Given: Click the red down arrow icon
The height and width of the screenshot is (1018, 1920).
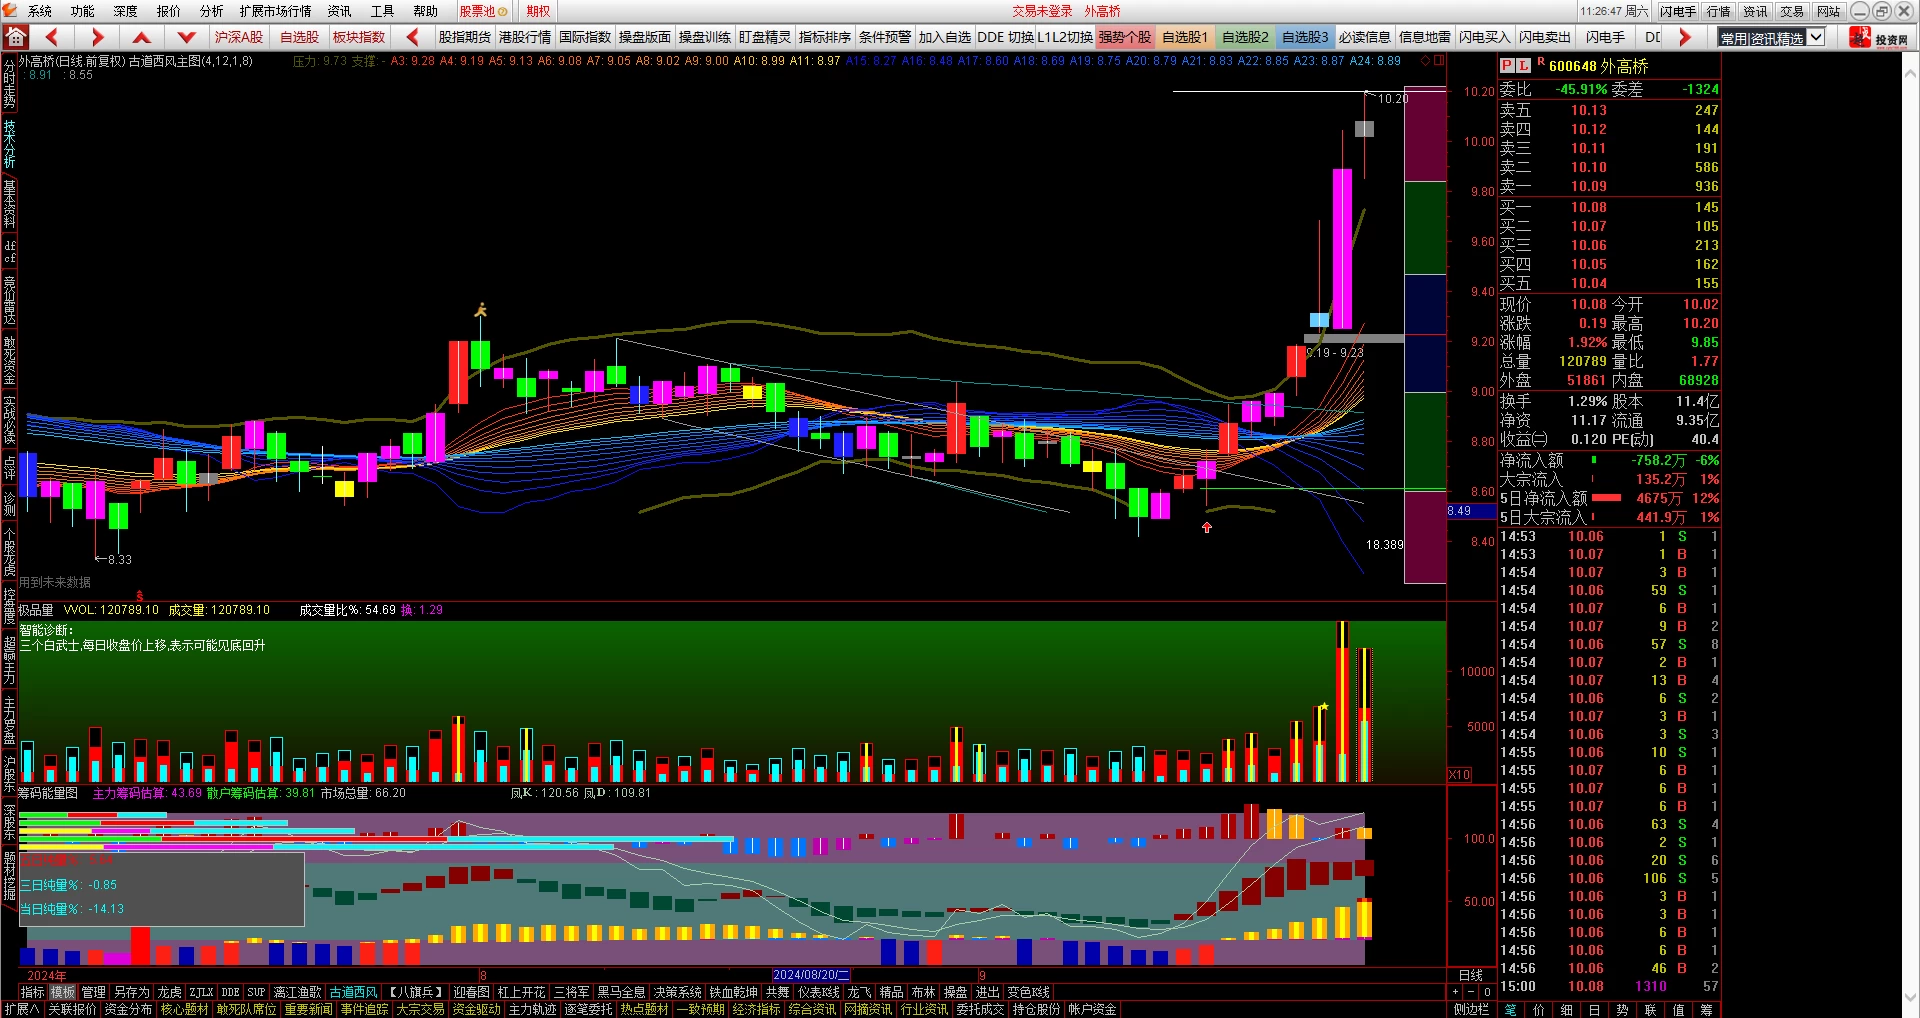Looking at the screenshot, I should [x=186, y=38].
